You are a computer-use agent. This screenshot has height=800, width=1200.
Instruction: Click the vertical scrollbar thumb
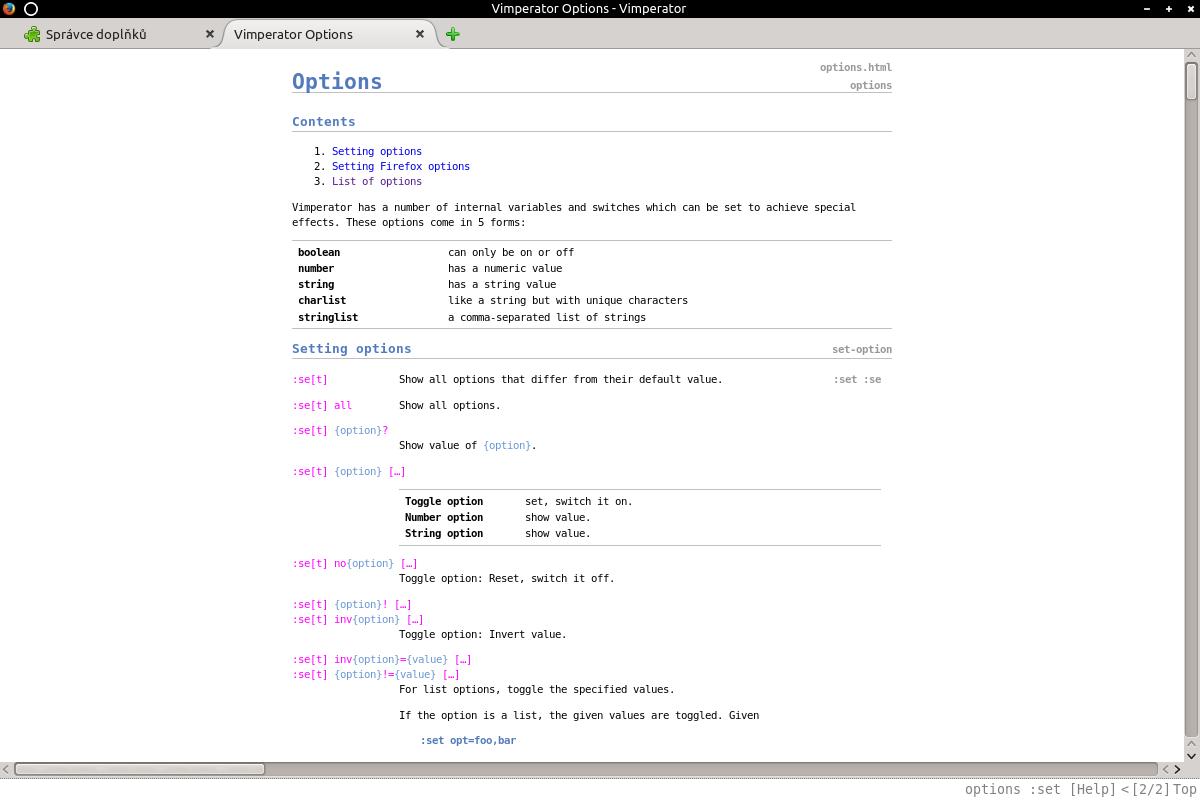(x=1191, y=81)
